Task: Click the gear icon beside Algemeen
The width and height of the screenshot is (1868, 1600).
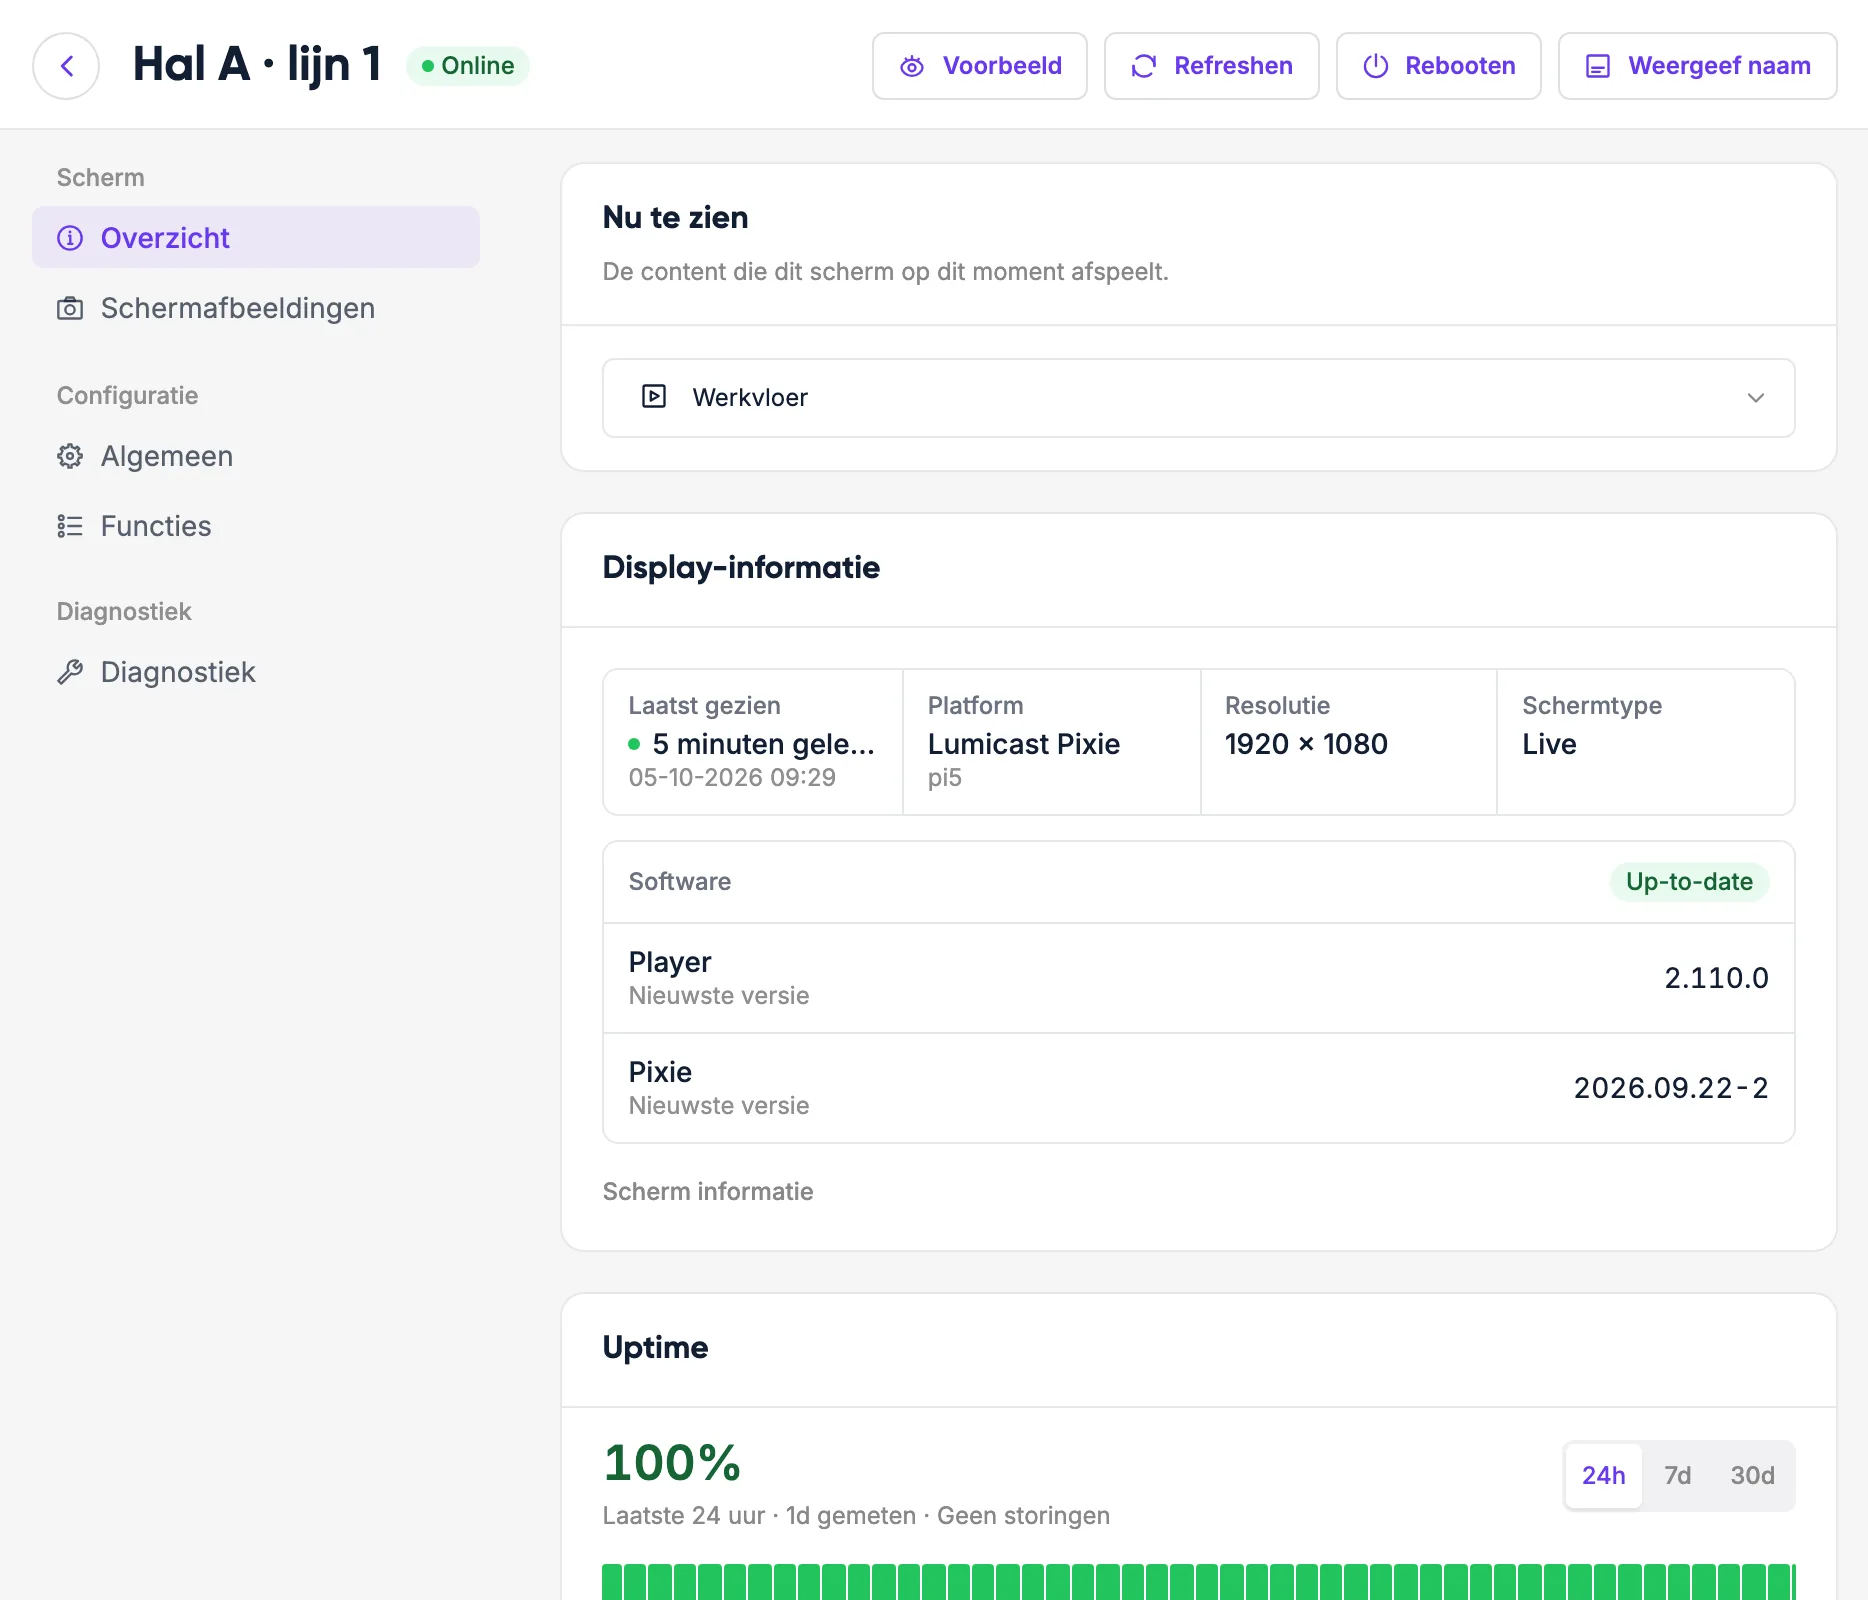Action: click(70, 456)
